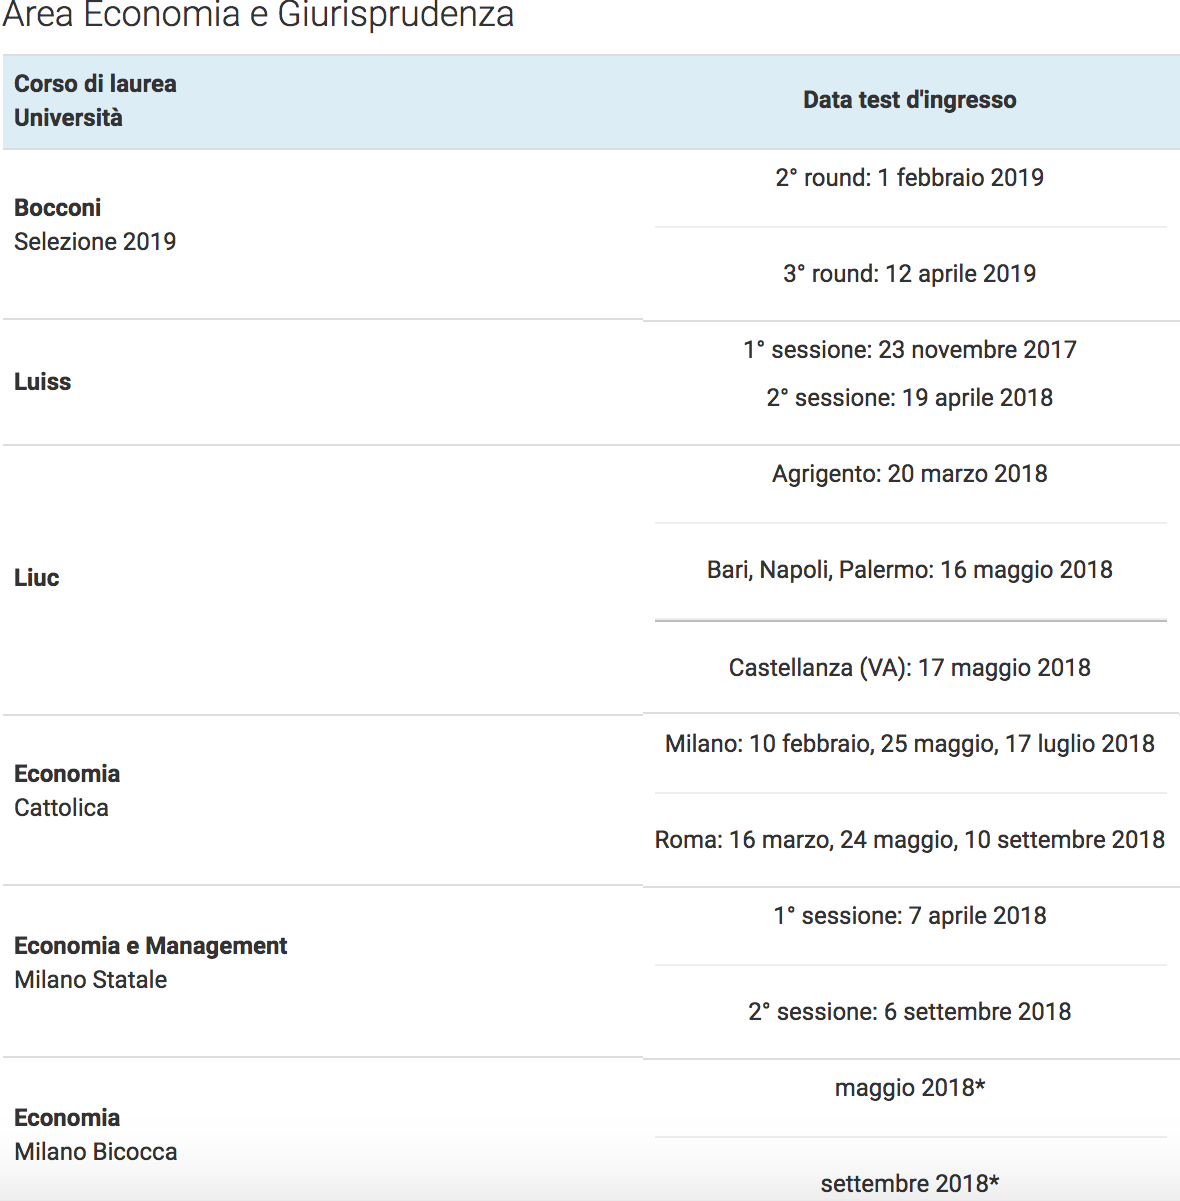Click 'Economia' above Cattolica
The image size is (1180, 1201).
(x=67, y=774)
